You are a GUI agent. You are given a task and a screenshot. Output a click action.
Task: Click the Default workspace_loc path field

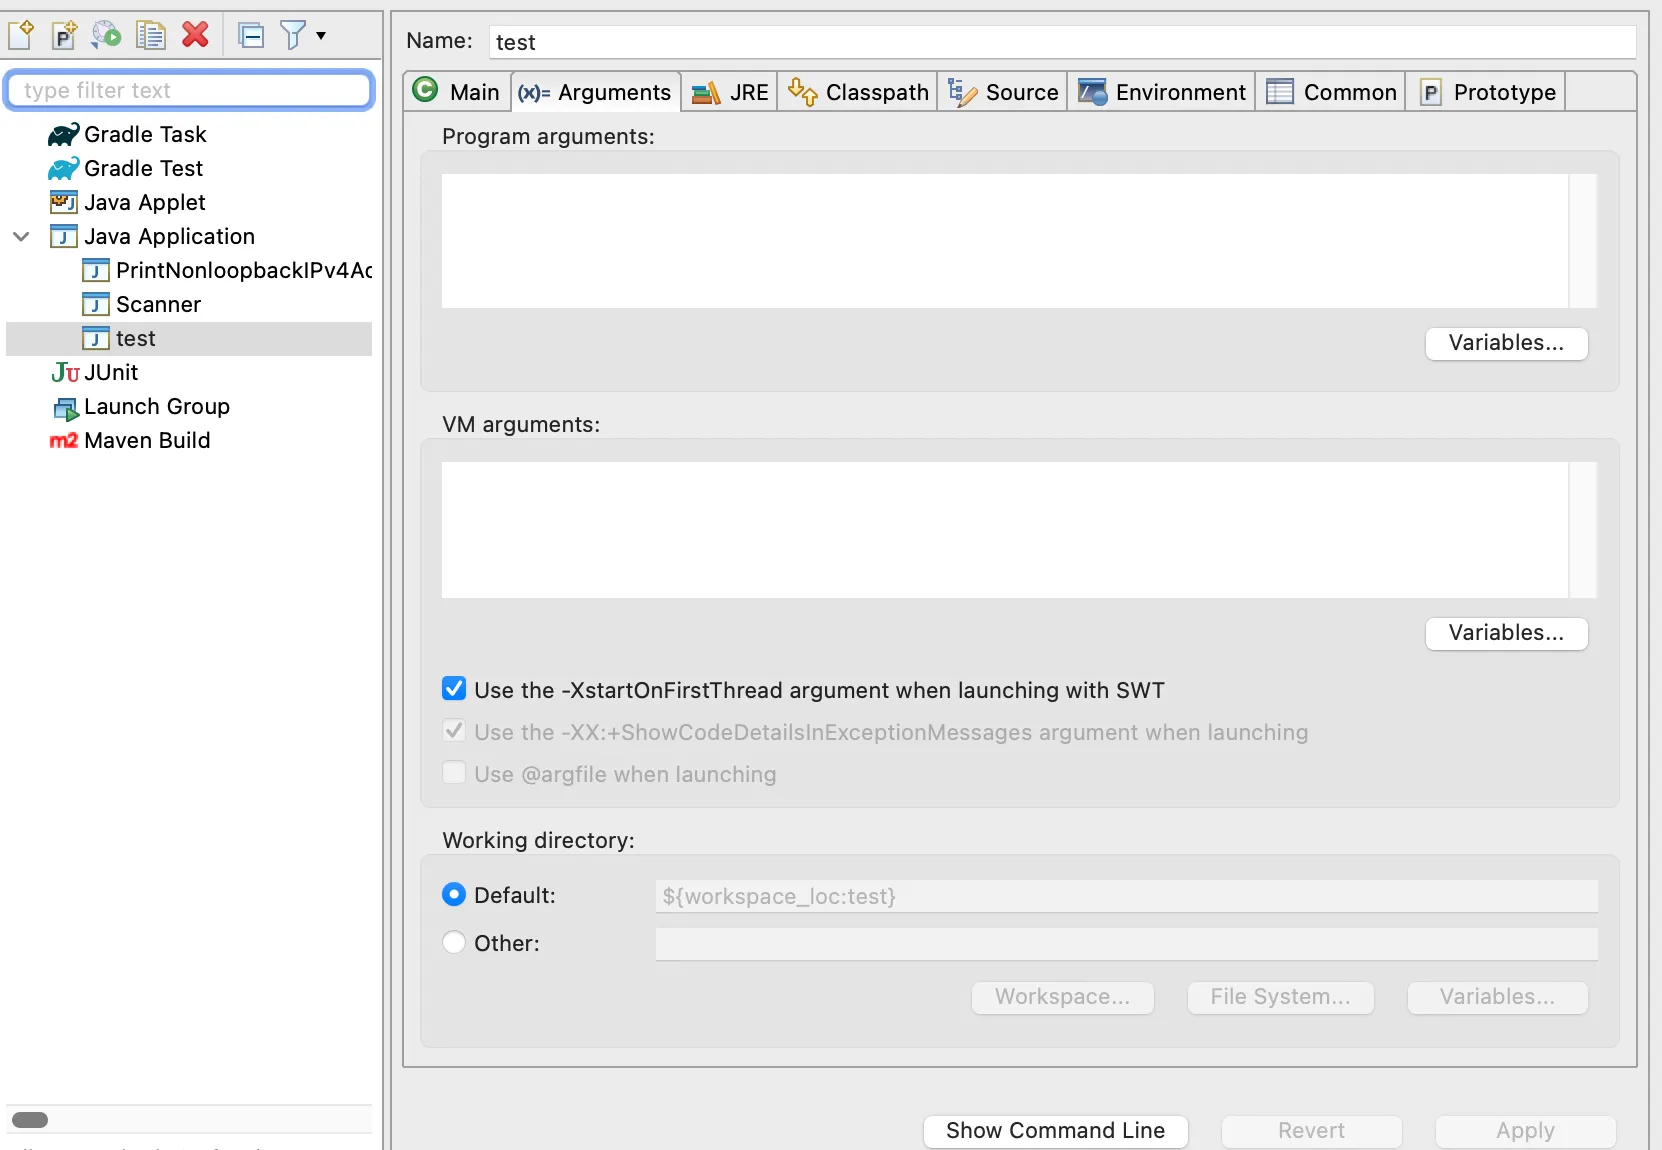pyautogui.click(x=1127, y=896)
